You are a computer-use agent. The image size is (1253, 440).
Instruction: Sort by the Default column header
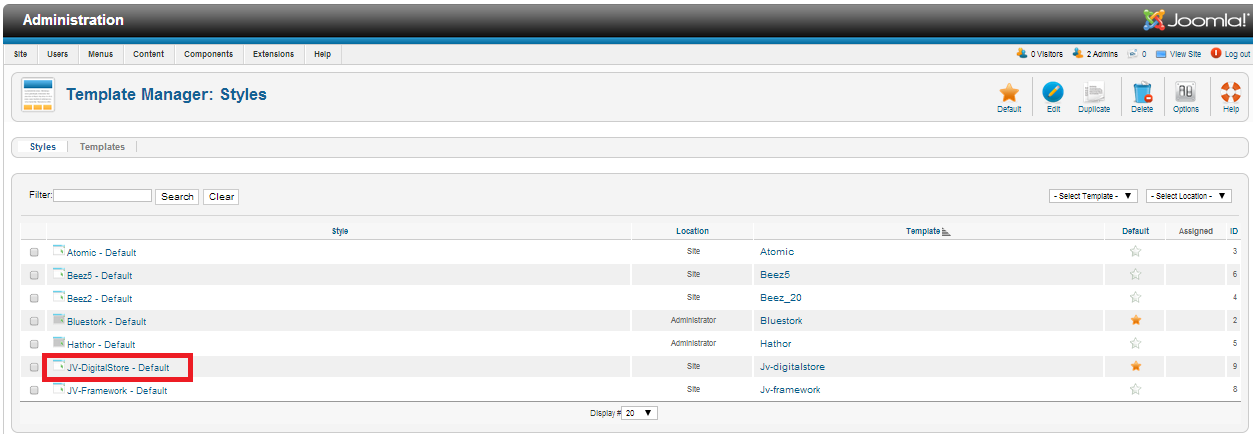pos(1135,232)
